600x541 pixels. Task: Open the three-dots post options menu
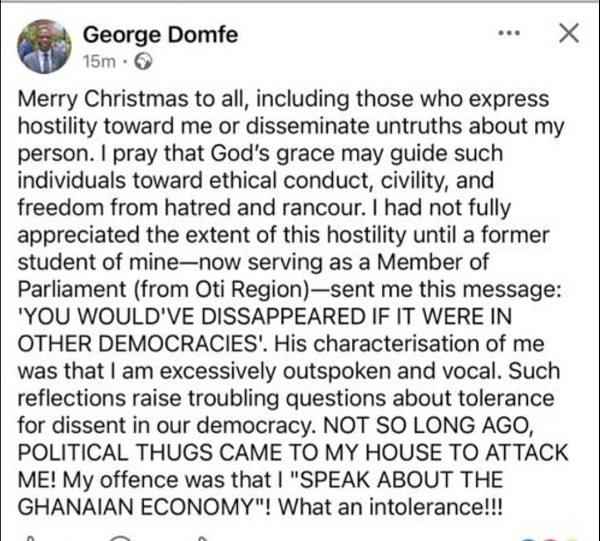click(509, 34)
